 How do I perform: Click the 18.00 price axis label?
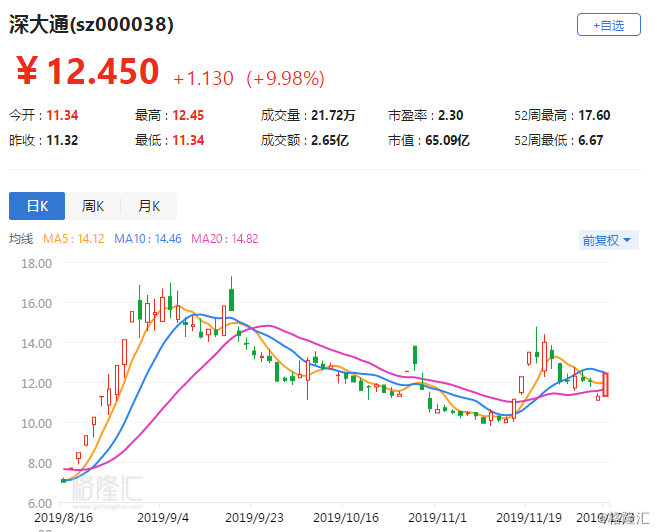click(36, 263)
